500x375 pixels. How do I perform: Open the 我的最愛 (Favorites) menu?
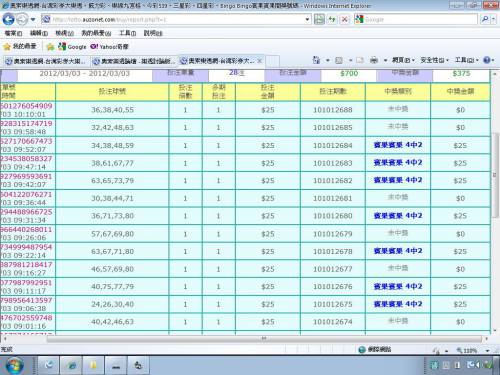click(x=96, y=33)
